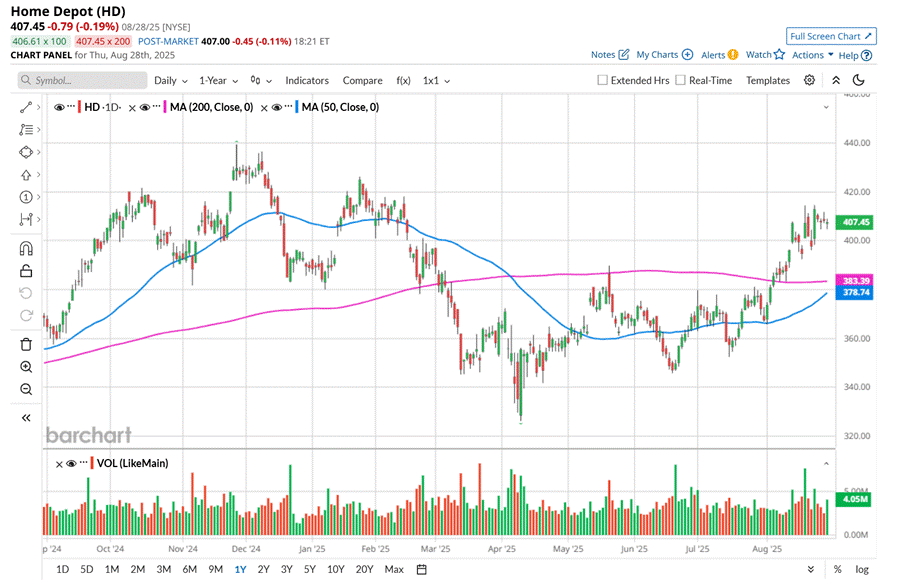904x586 pixels.
Task: Toggle the magnet snap tool
Action: pyautogui.click(x=26, y=249)
